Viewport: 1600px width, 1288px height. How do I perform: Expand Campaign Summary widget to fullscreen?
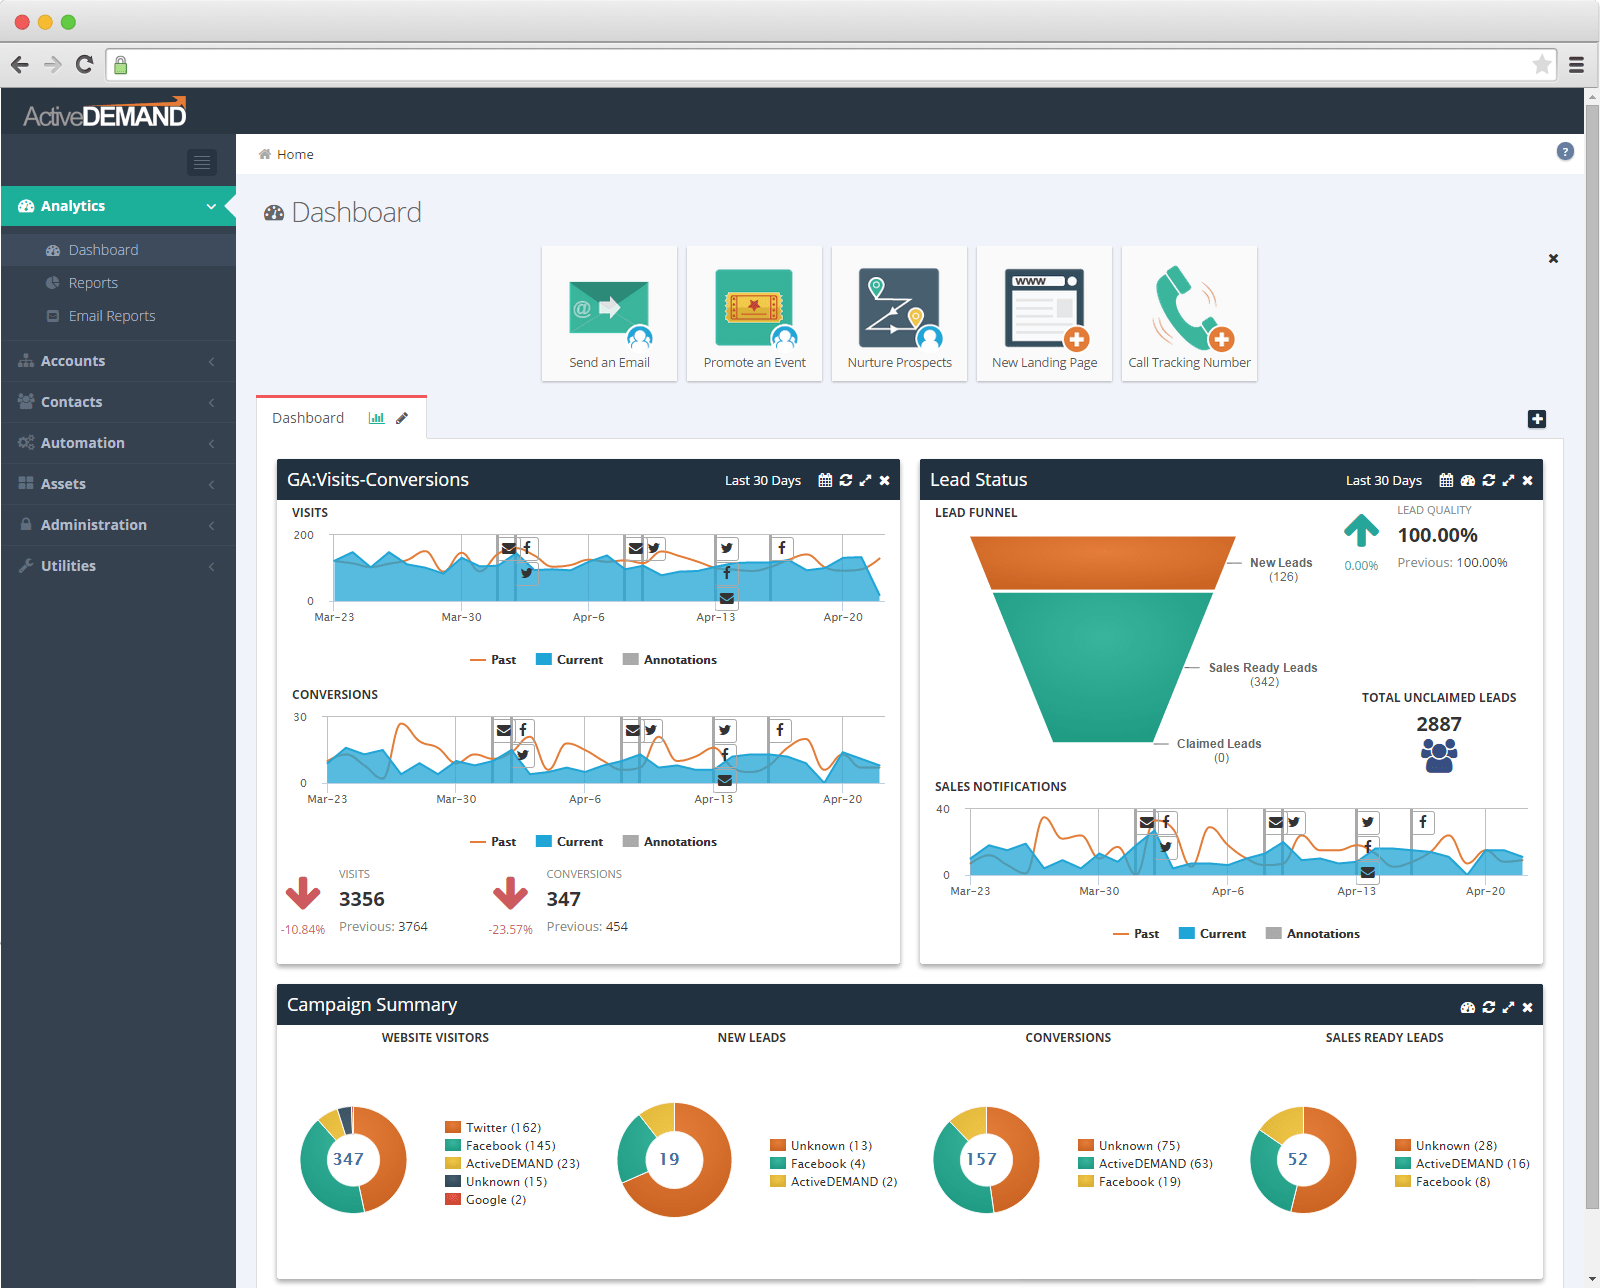pyautogui.click(x=1509, y=1007)
